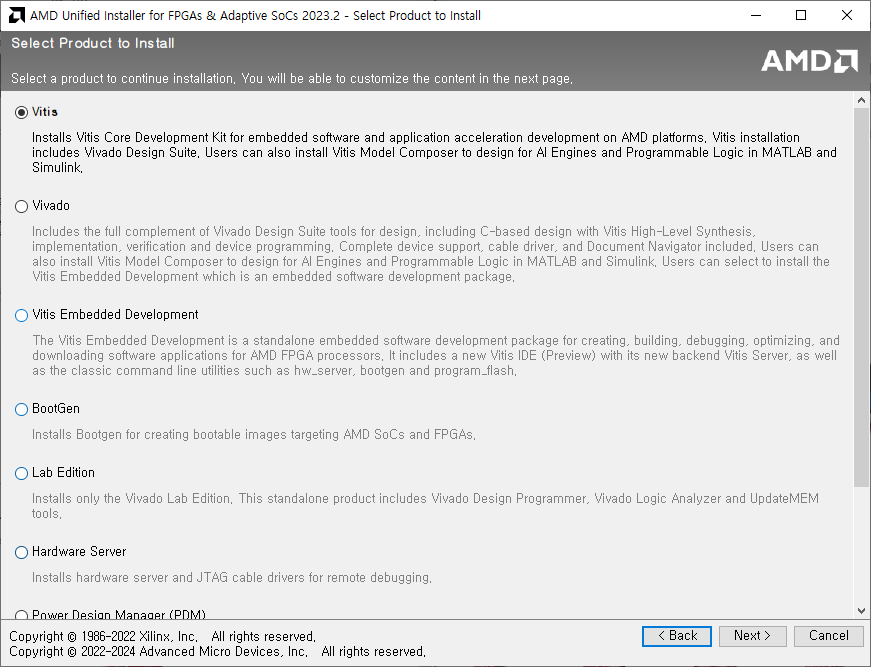Close the installer window
This screenshot has width=871, height=667.
point(847,16)
